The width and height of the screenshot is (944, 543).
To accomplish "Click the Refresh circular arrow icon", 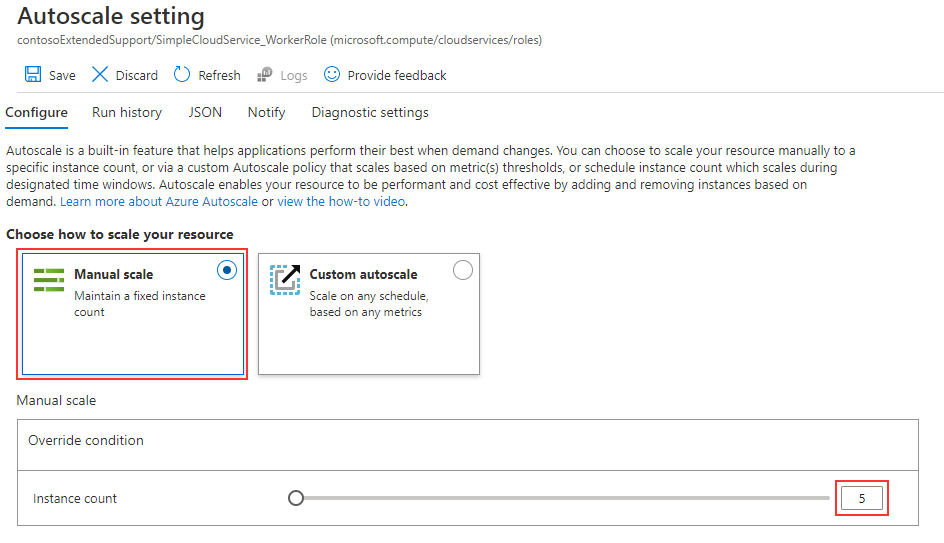I will pyautogui.click(x=182, y=75).
